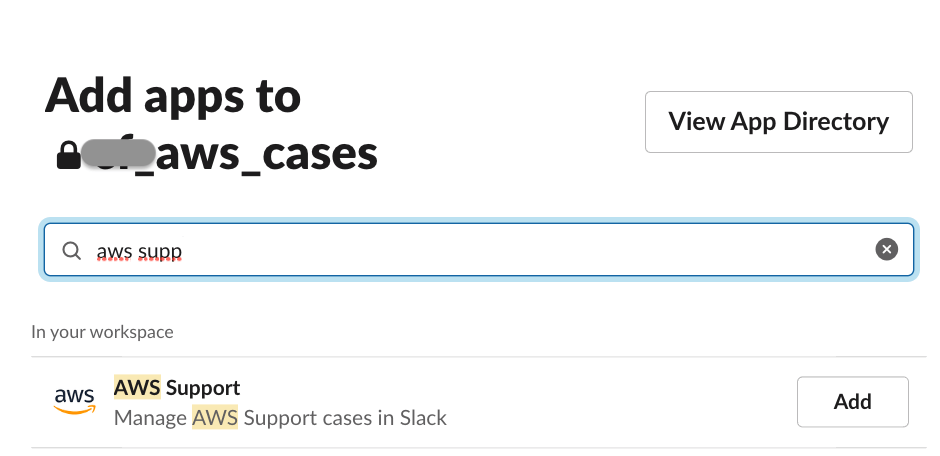The width and height of the screenshot is (940, 456).
Task: Click the typed text "aws supp"
Action: [139, 251]
